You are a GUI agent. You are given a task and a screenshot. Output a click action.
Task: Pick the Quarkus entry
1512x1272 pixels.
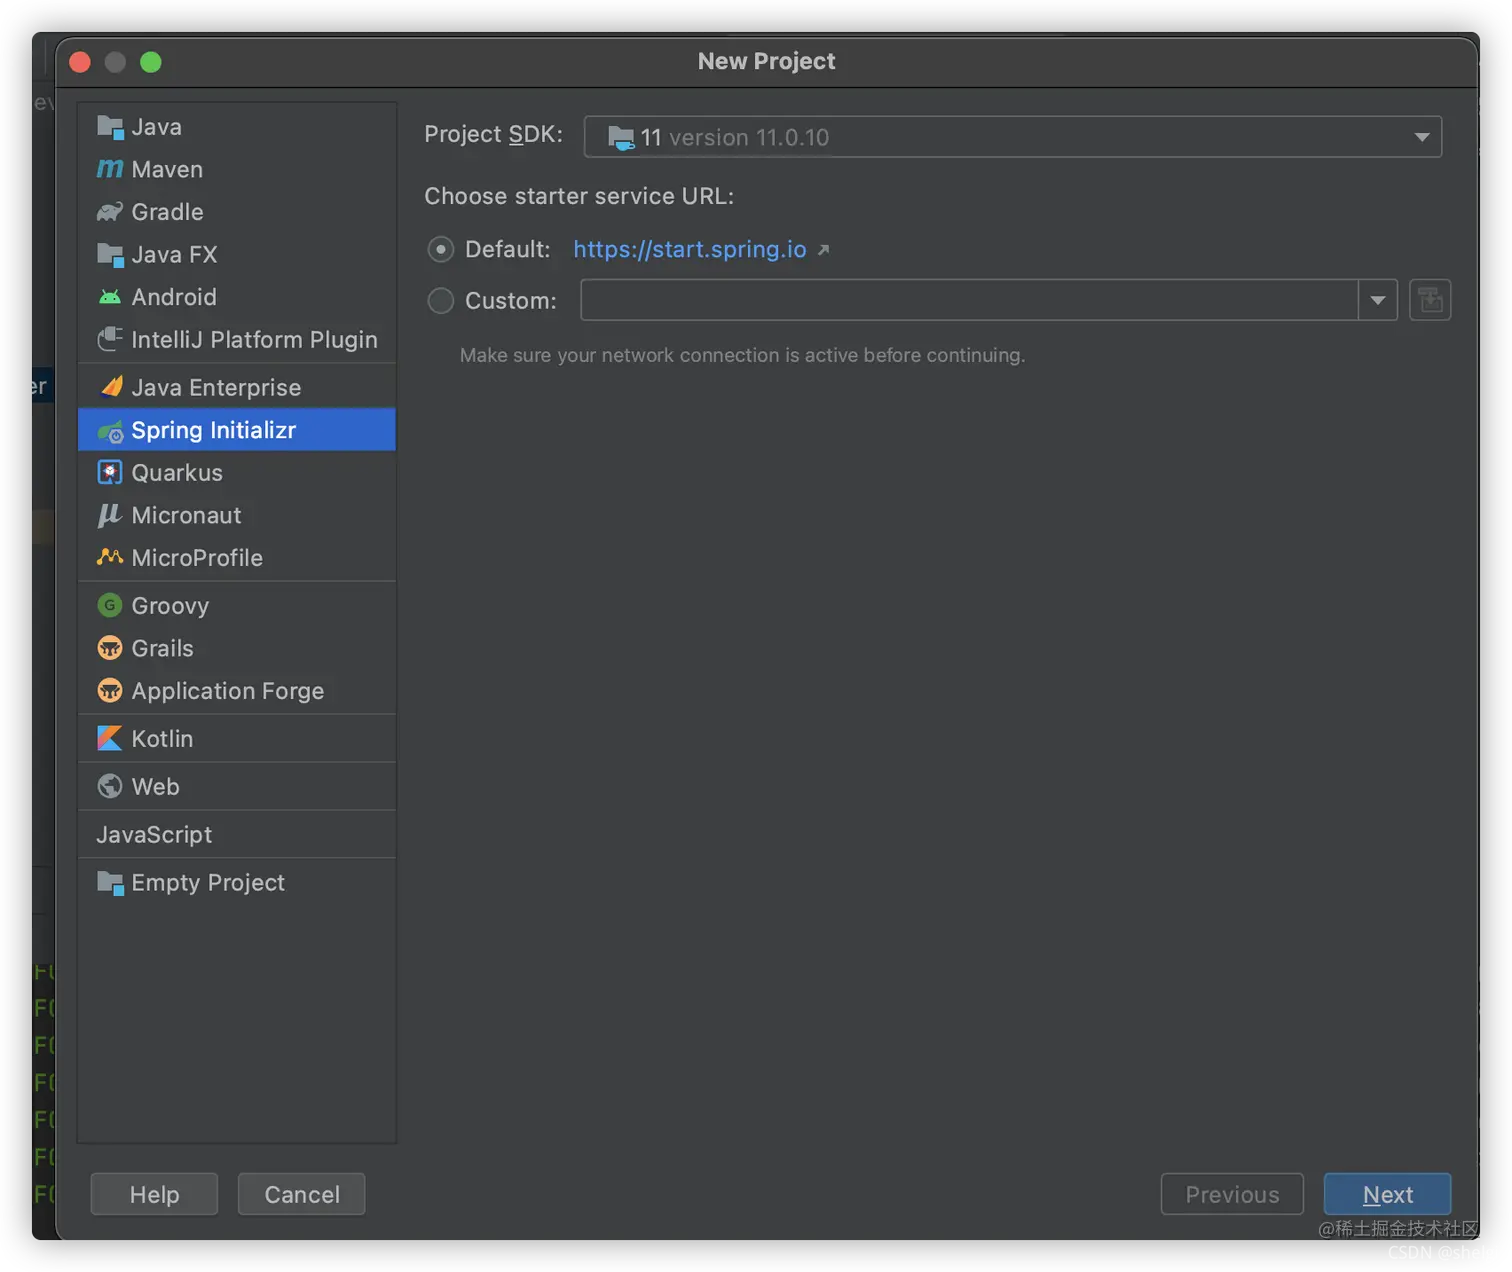(237, 472)
